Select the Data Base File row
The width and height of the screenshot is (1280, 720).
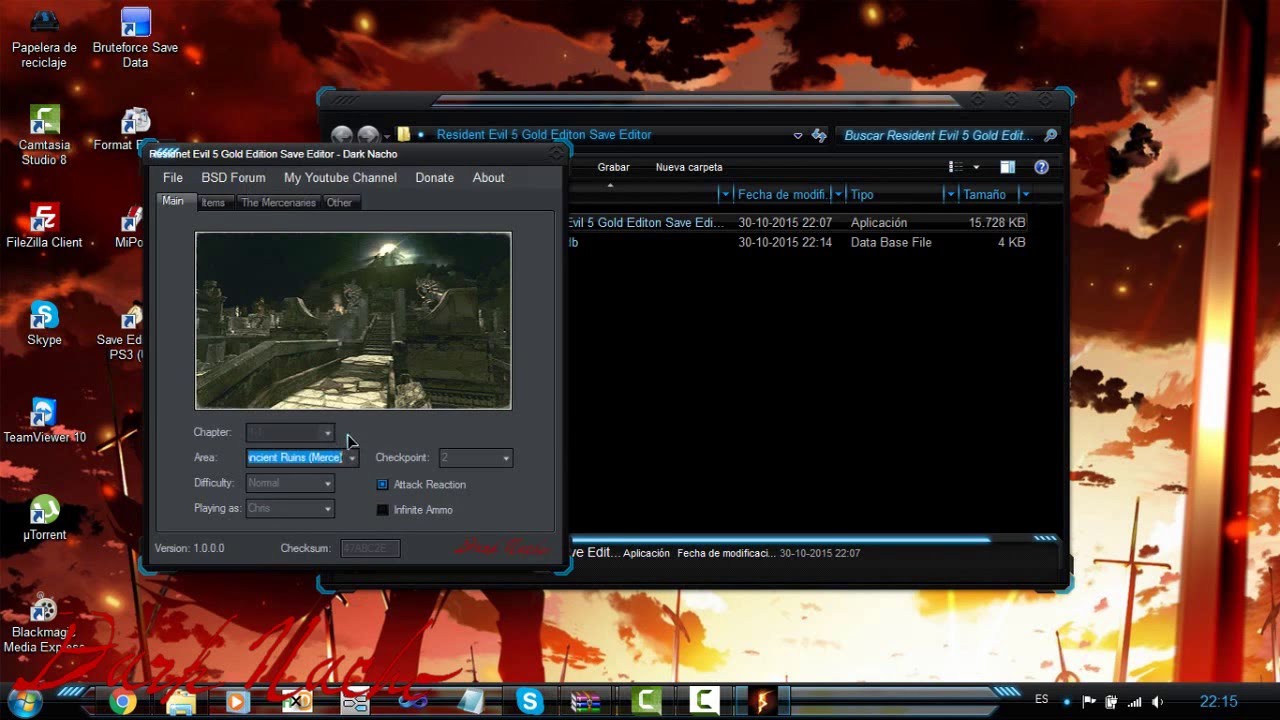797,242
